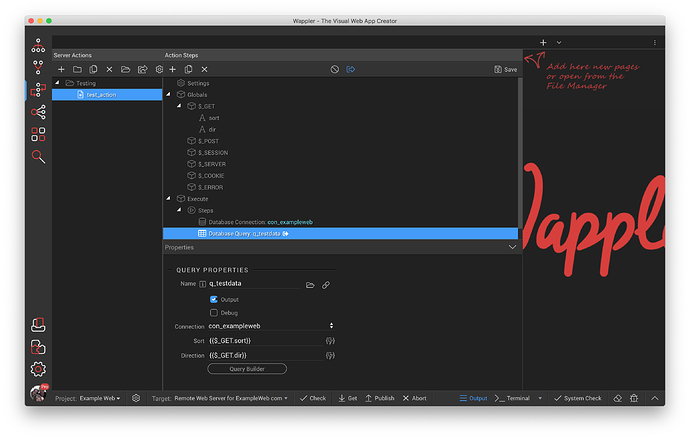
Task: Run System Check
Action: coord(577,399)
